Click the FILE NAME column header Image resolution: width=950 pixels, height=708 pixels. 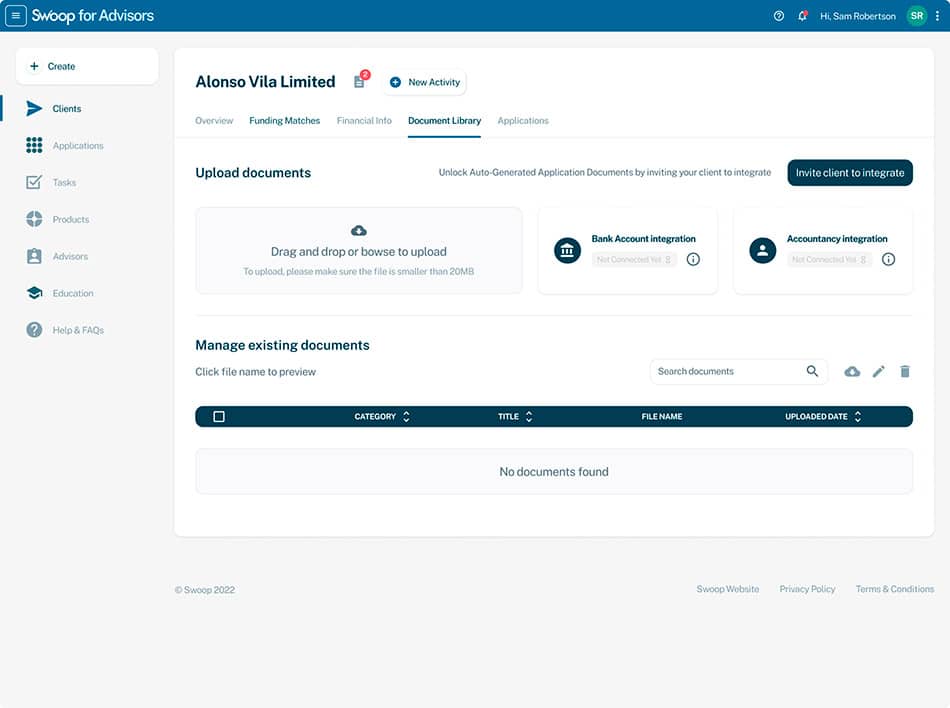pyautogui.click(x=662, y=417)
